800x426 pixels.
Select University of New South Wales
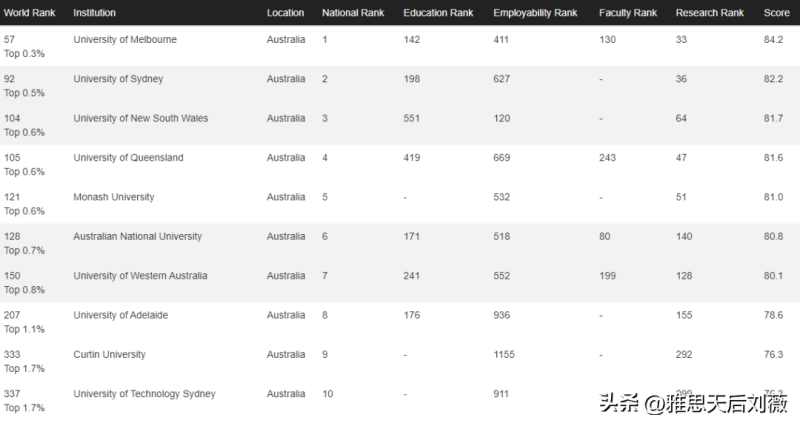141,118
